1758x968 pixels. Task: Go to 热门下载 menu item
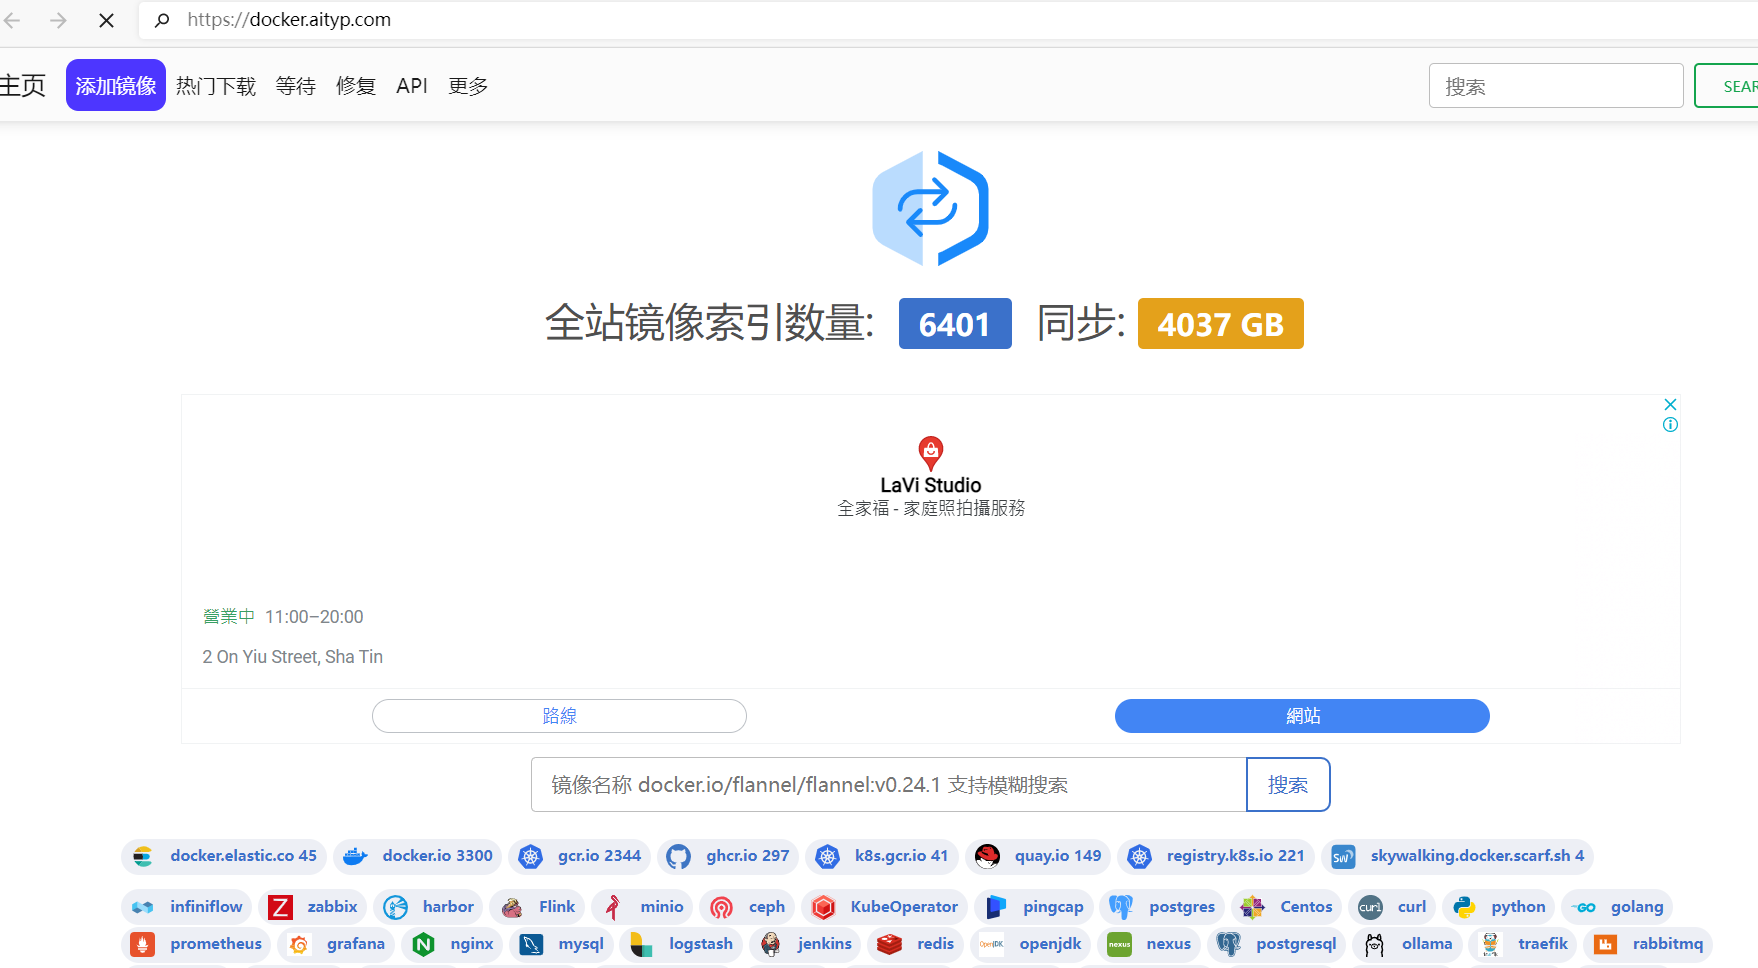[216, 86]
